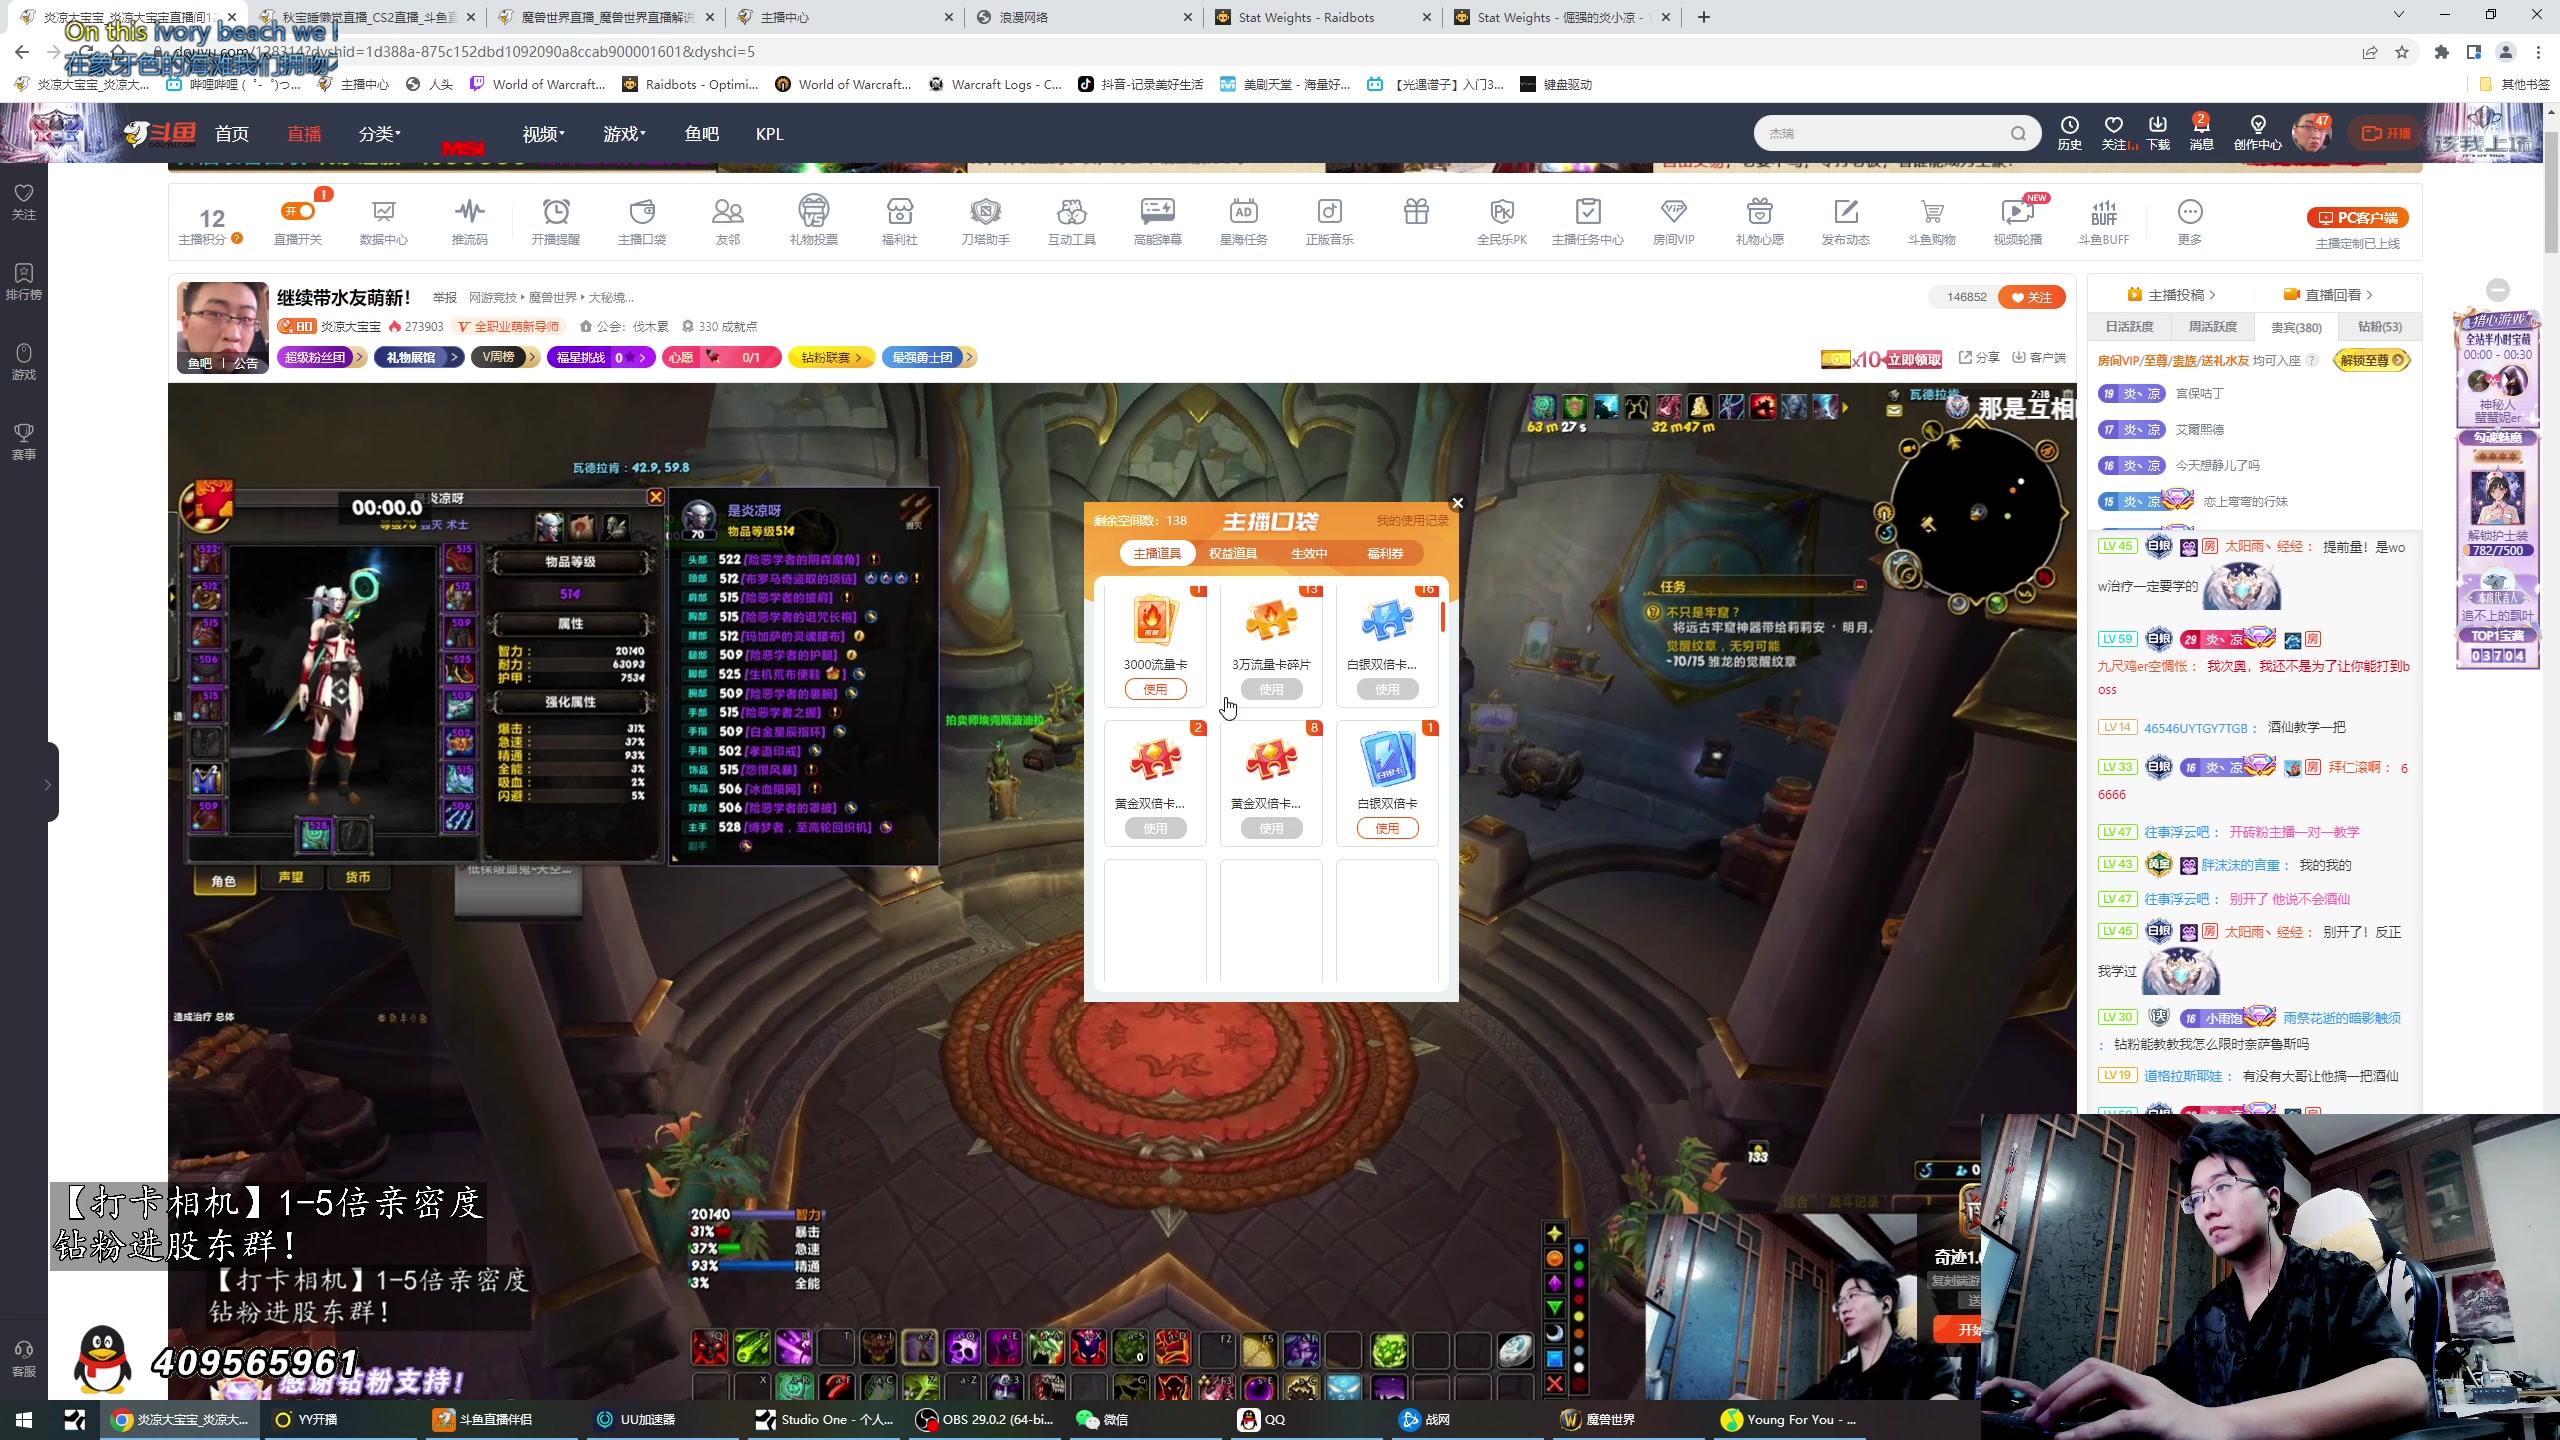Open the 我的使用记录 link
This screenshot has height=1440, width=2560.
(x=1412, y=521)
